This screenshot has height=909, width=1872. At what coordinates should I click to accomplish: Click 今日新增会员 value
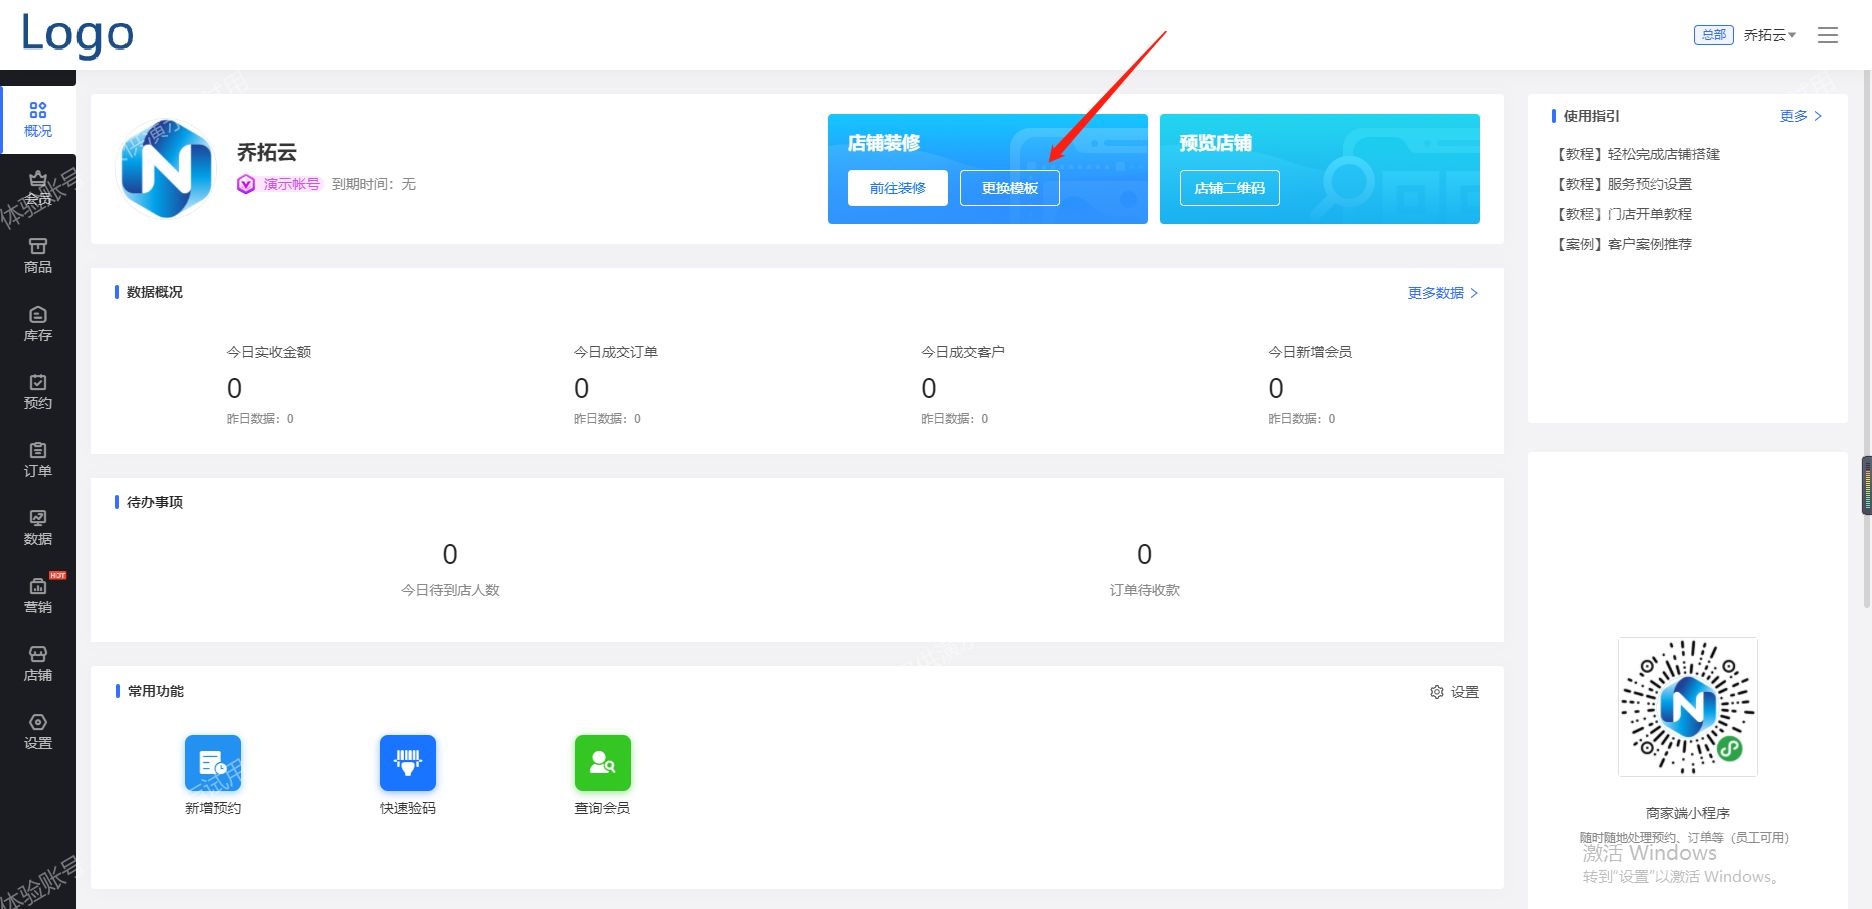[x=1276, y=388]
